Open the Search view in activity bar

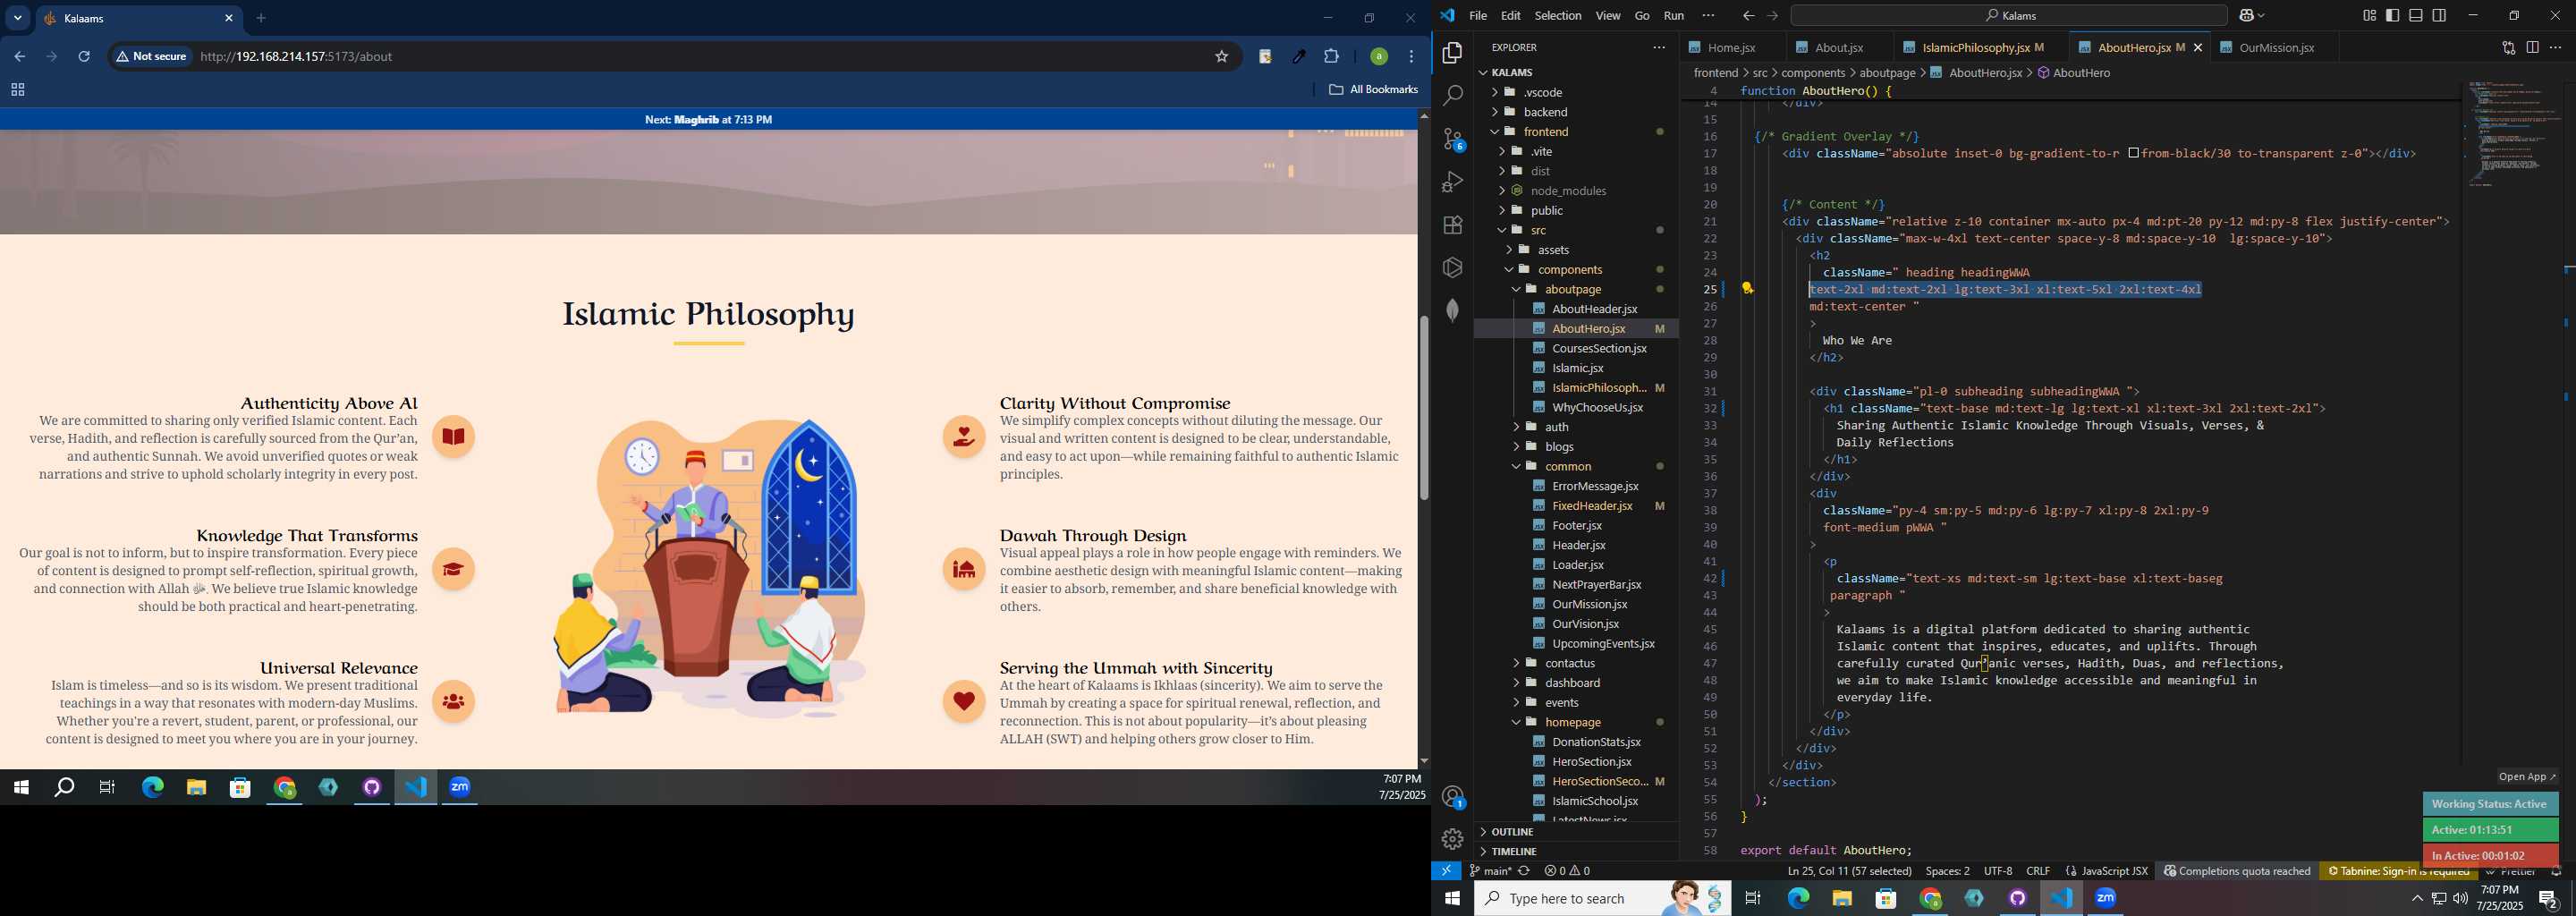(x=1452, y=96)
